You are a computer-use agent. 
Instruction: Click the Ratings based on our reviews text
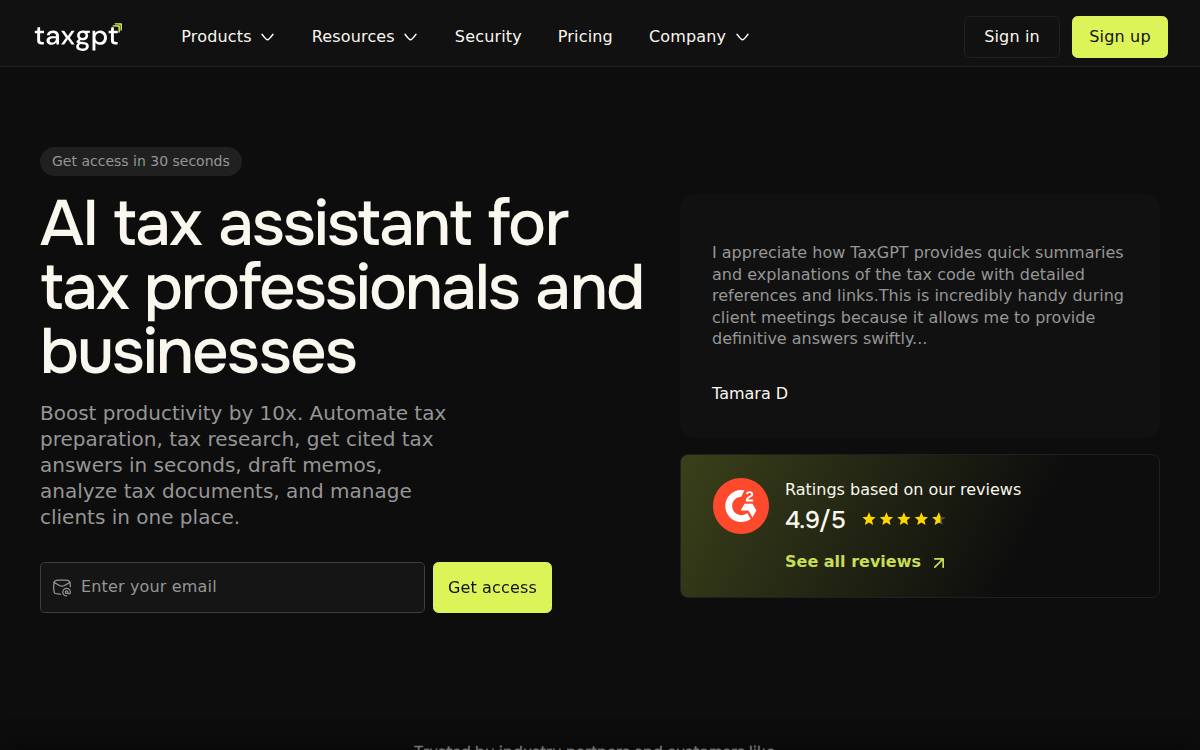[x=903, y=489]
